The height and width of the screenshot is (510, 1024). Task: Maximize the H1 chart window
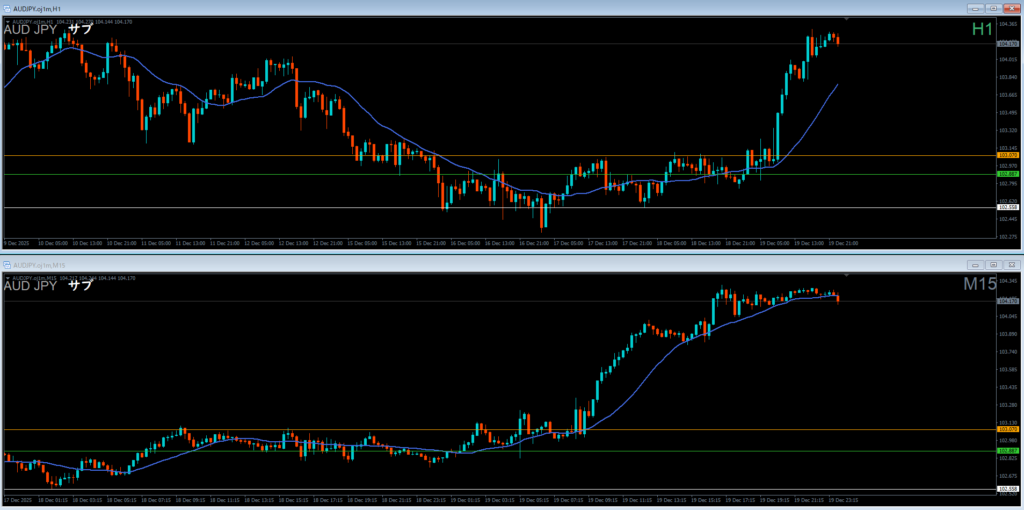click(993, 8)
